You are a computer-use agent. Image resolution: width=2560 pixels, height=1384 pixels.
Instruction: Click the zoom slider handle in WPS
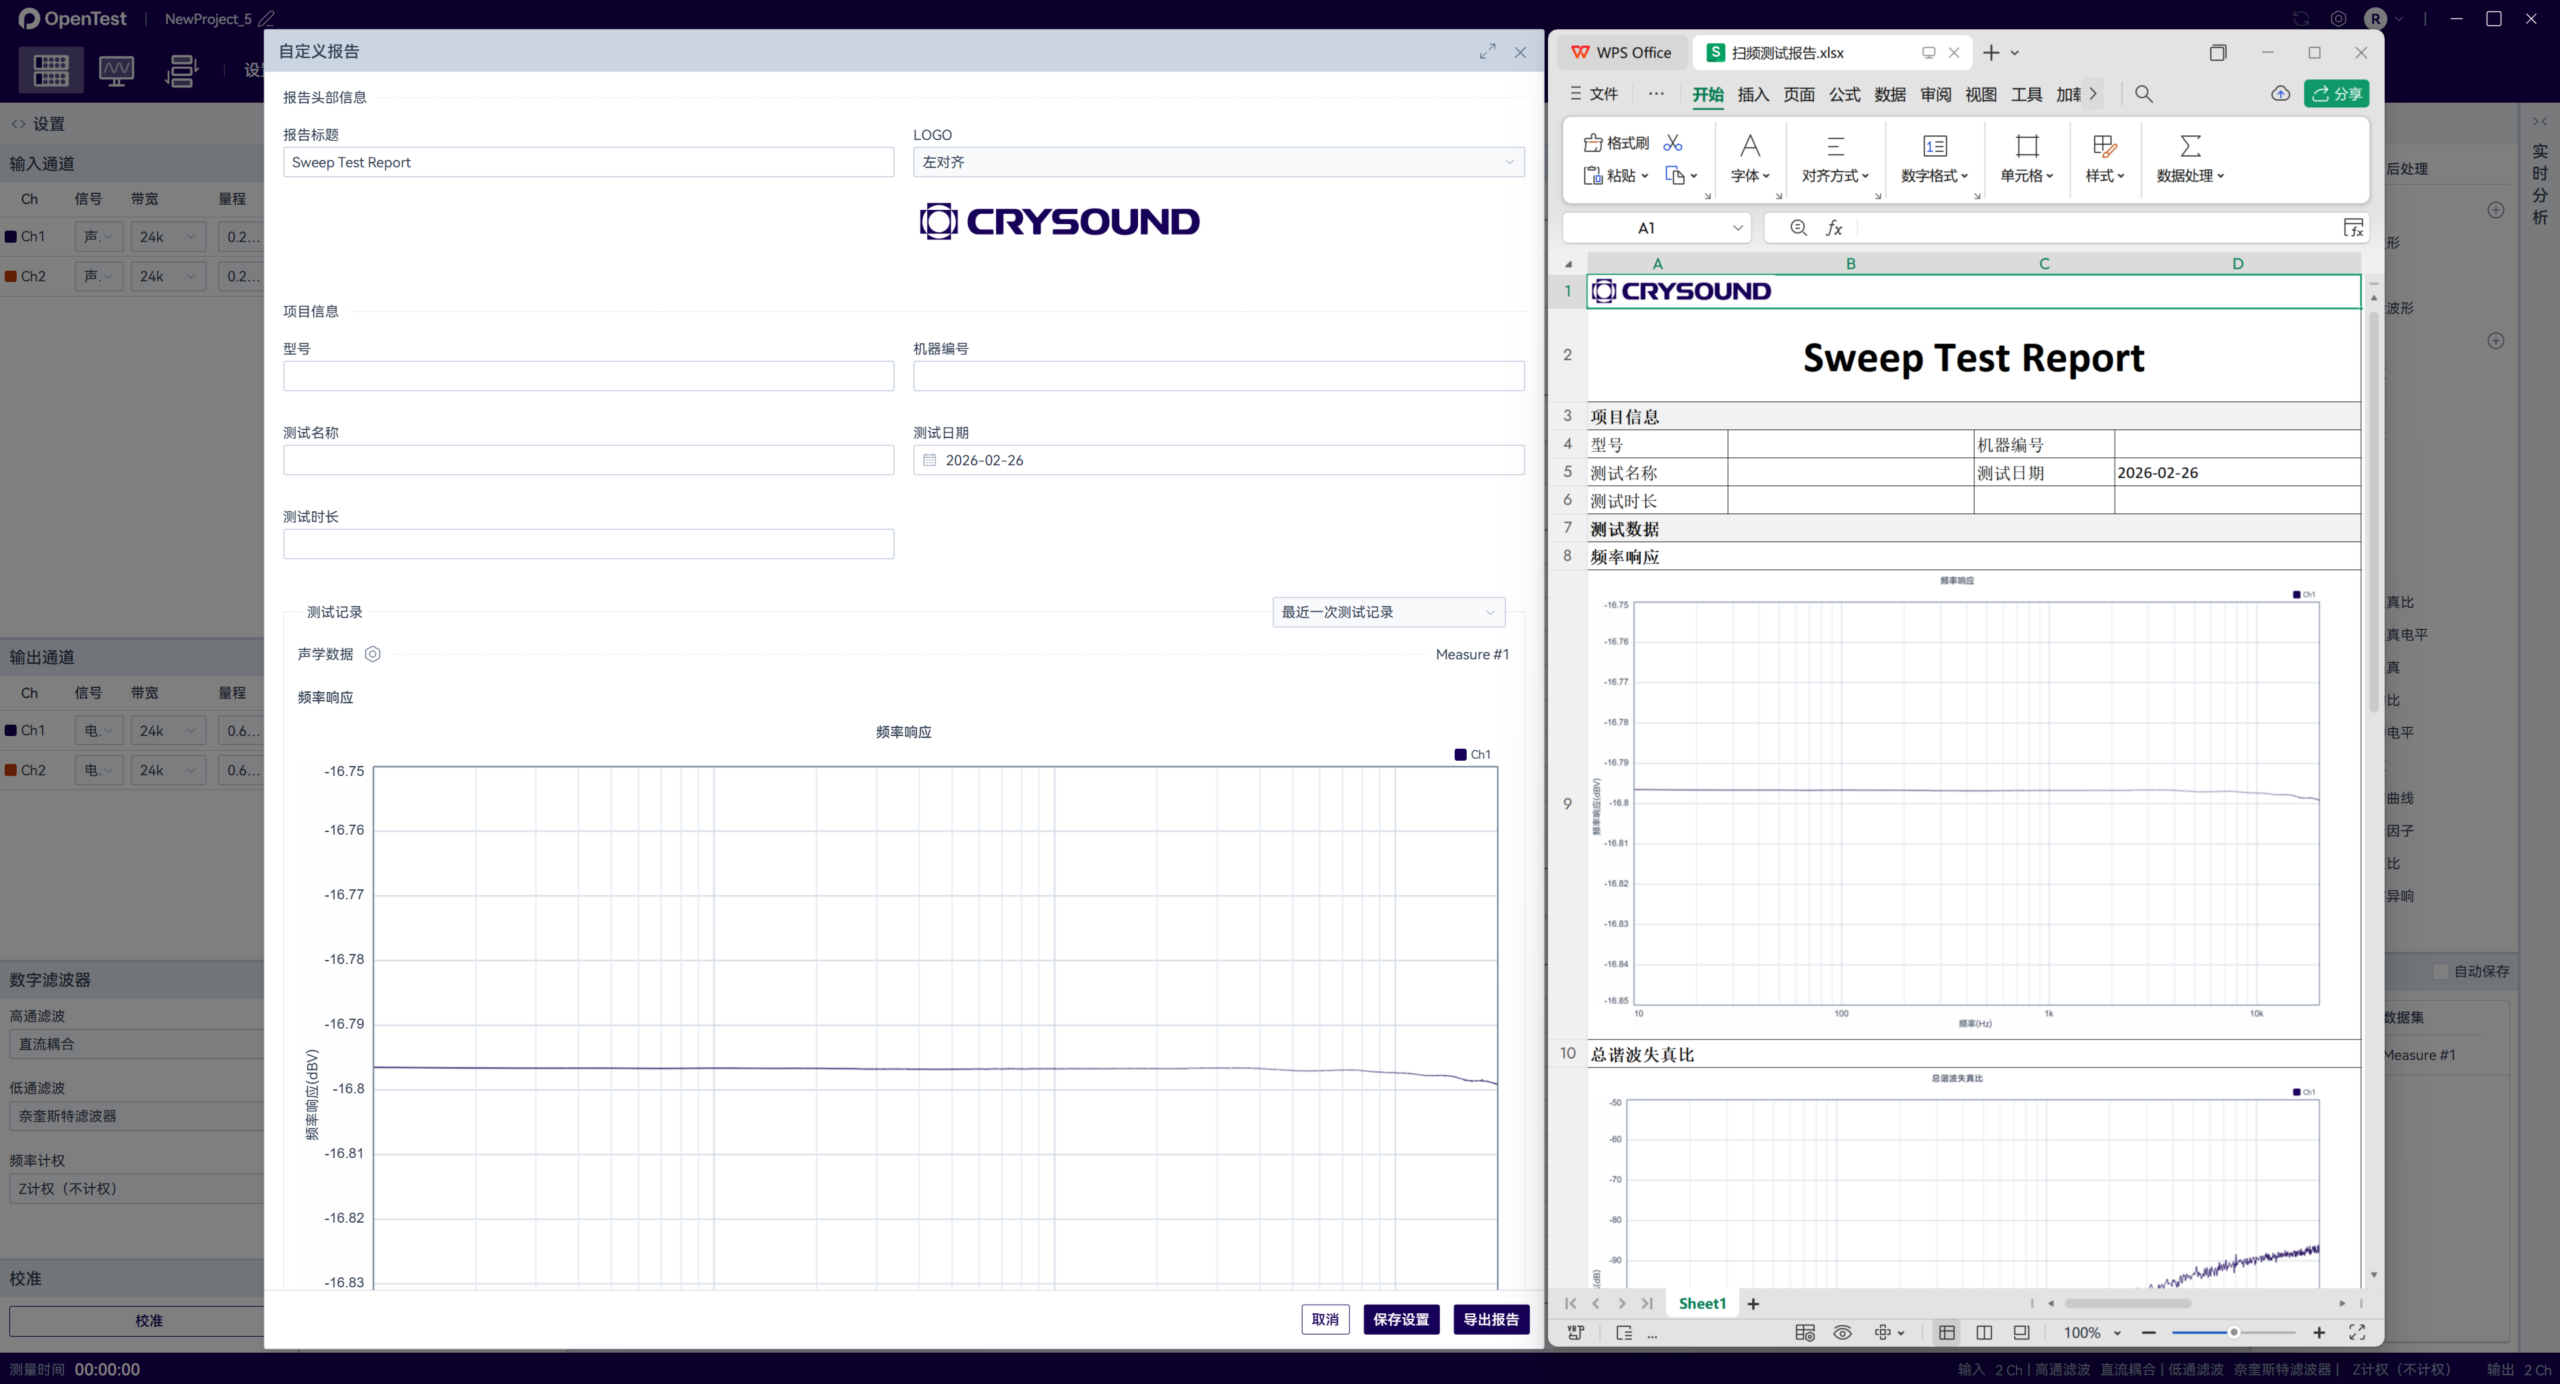(x=2233, y=1332)
